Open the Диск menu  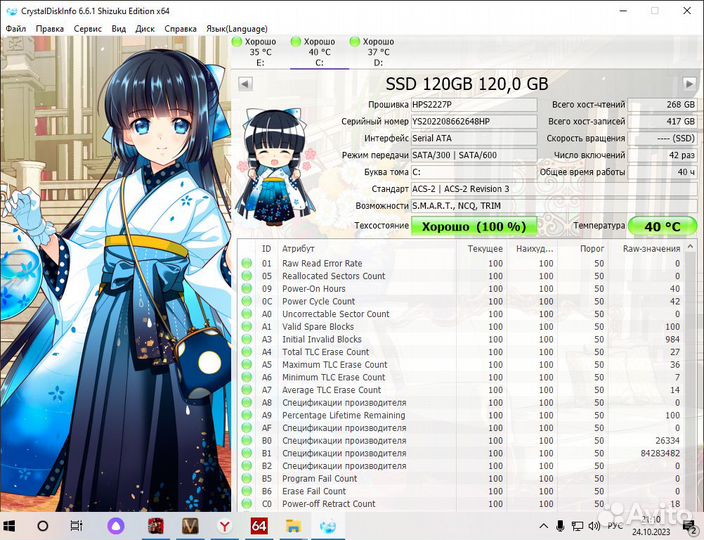[145, 29]
